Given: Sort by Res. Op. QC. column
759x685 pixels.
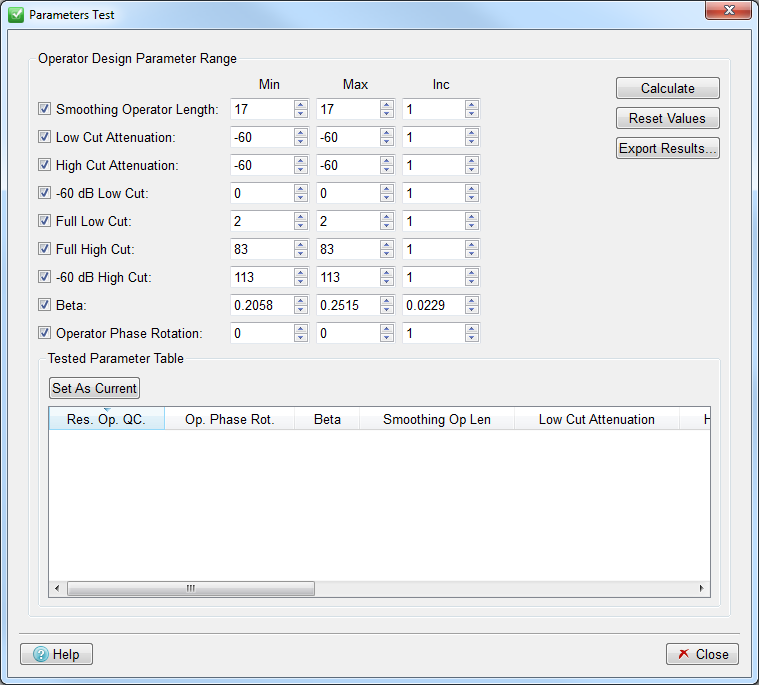Looking at the screenshot, I should (106, 419).
